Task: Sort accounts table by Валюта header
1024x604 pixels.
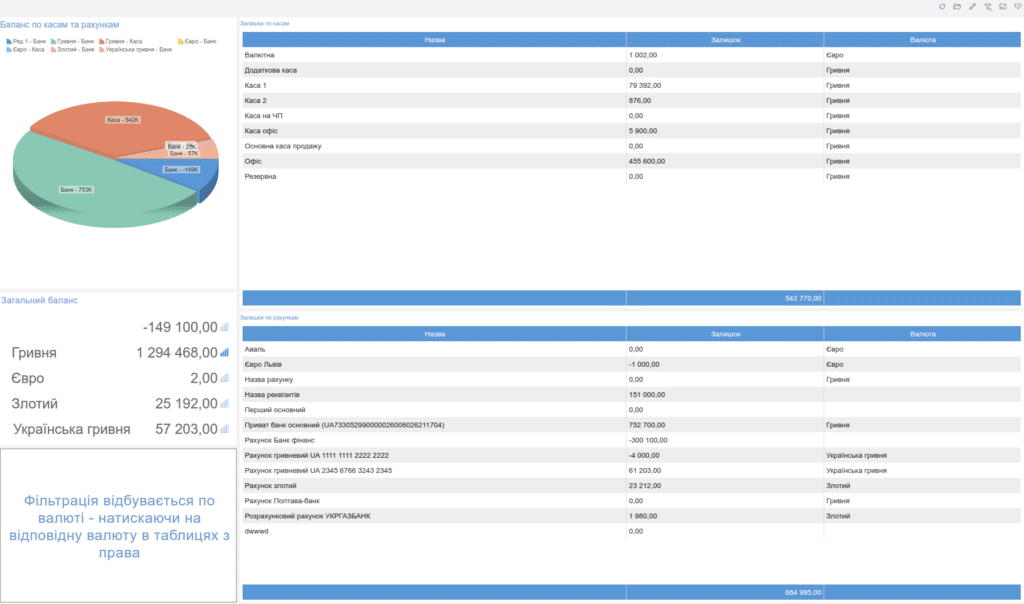Action: click(922, 334)
